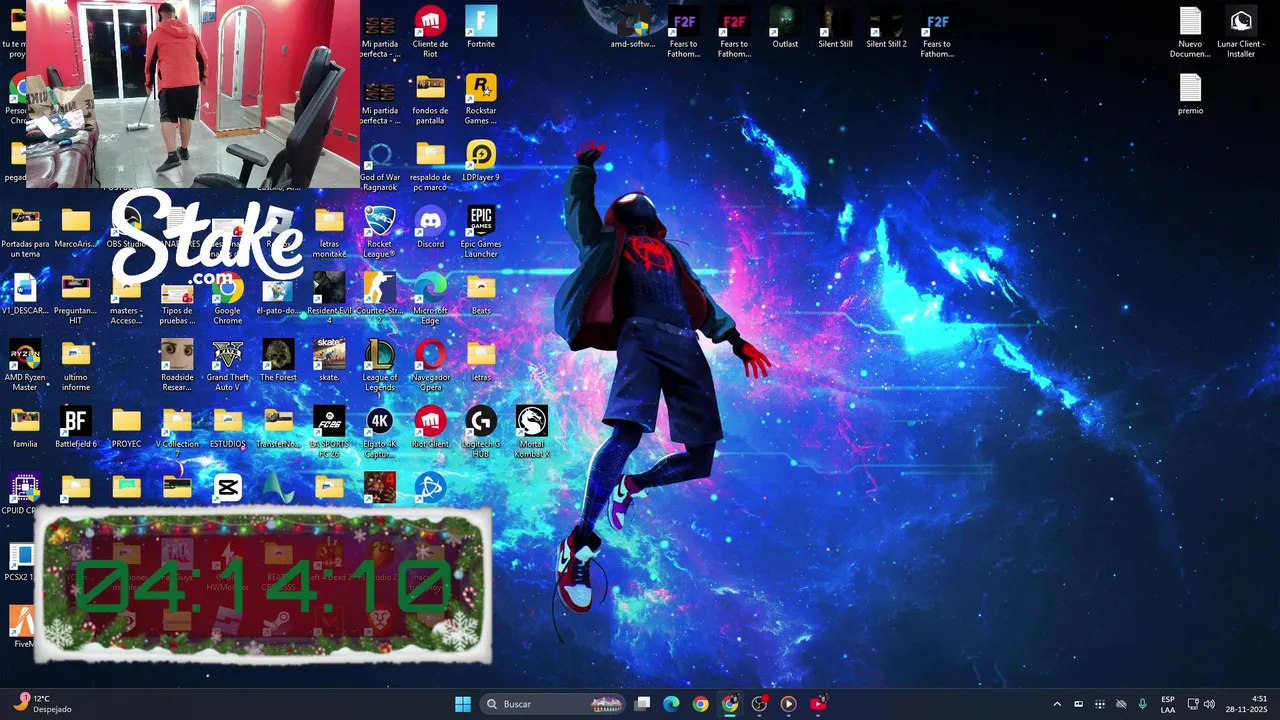Image resolution: width=1280 pixels, height=720 pixels.
Task: Select the LDPlayer 9 shortcut
Action: coord(481,161)
